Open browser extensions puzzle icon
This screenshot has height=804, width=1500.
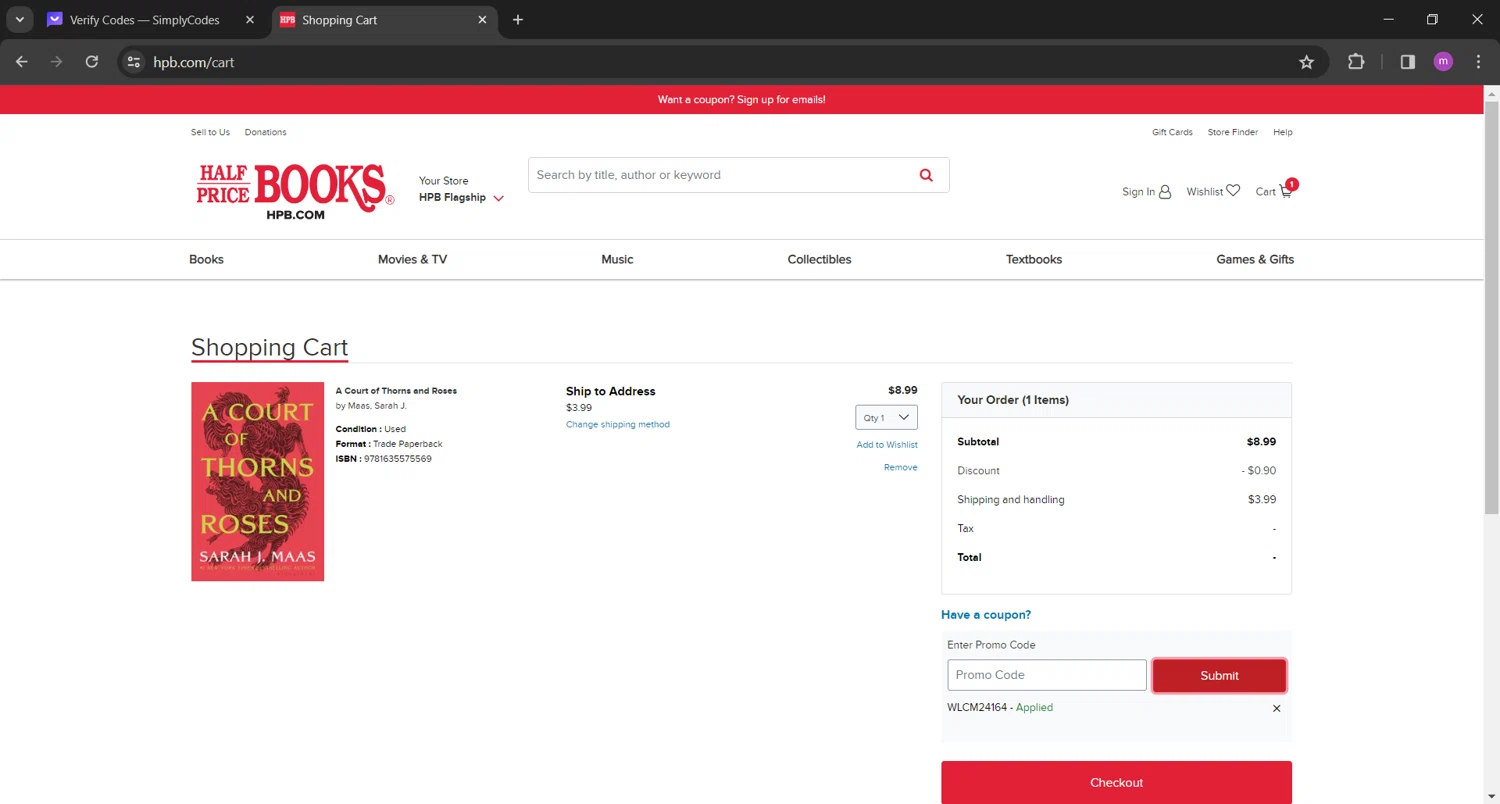(1356, 62)
